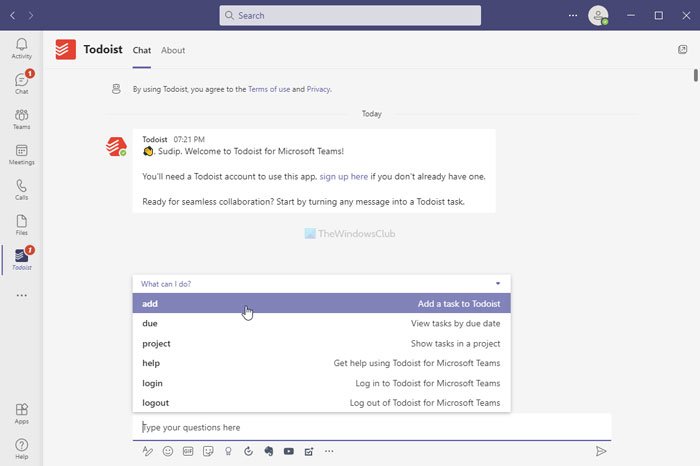
Task: Open the Apps store in sidebar
Action: [21, 413]
